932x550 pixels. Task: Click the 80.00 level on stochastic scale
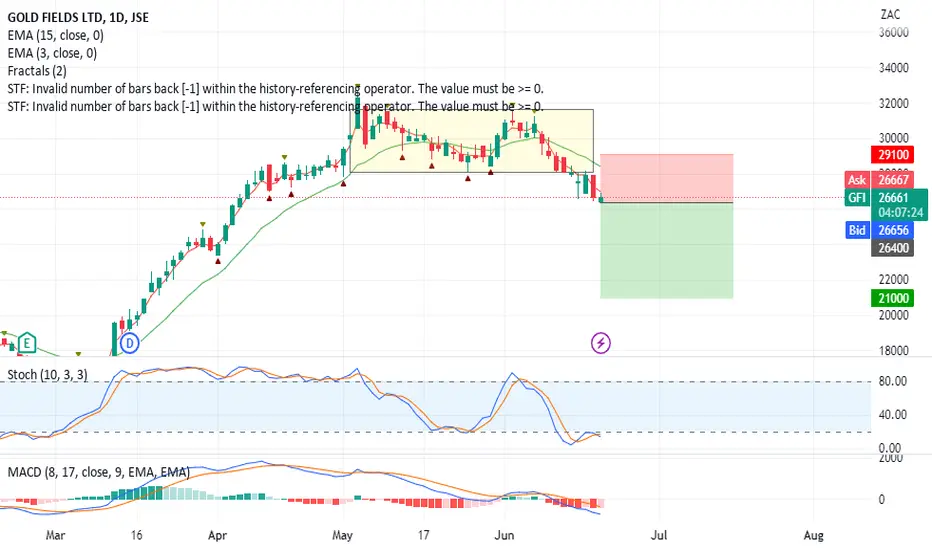pyautogui.click(x=893, y=381)
